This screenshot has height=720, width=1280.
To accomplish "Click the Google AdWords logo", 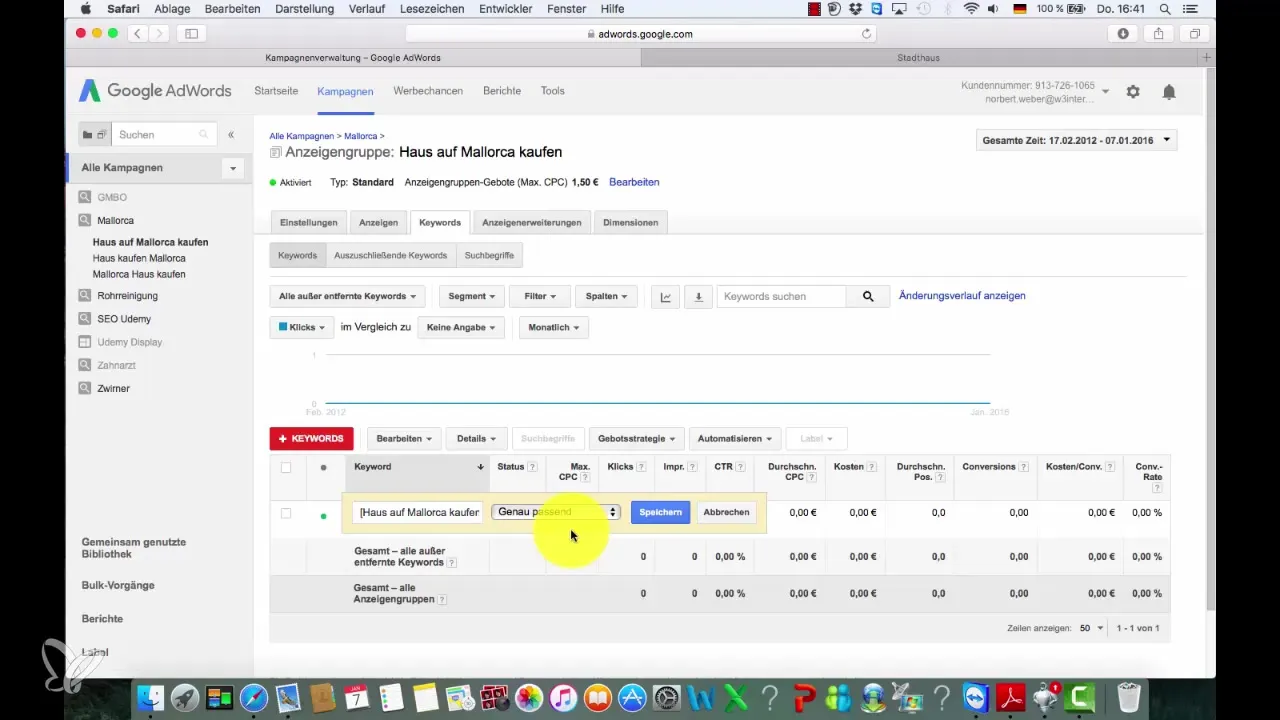I will coord(156,91).
